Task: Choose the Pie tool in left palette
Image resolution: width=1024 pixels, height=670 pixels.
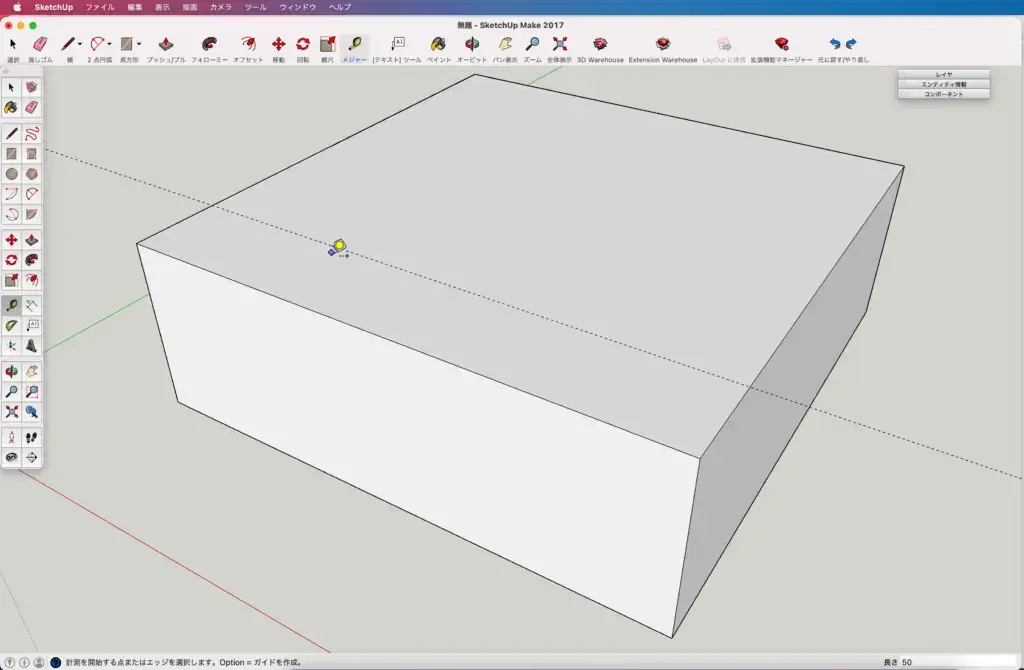Action: pyautogui.click(x=31, y=214)
